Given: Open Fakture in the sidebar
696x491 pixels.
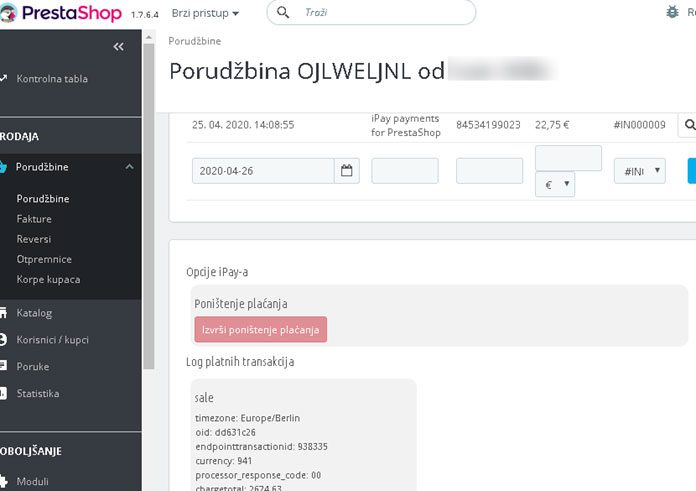Looking at the screenshot, I should coord(34,219).
